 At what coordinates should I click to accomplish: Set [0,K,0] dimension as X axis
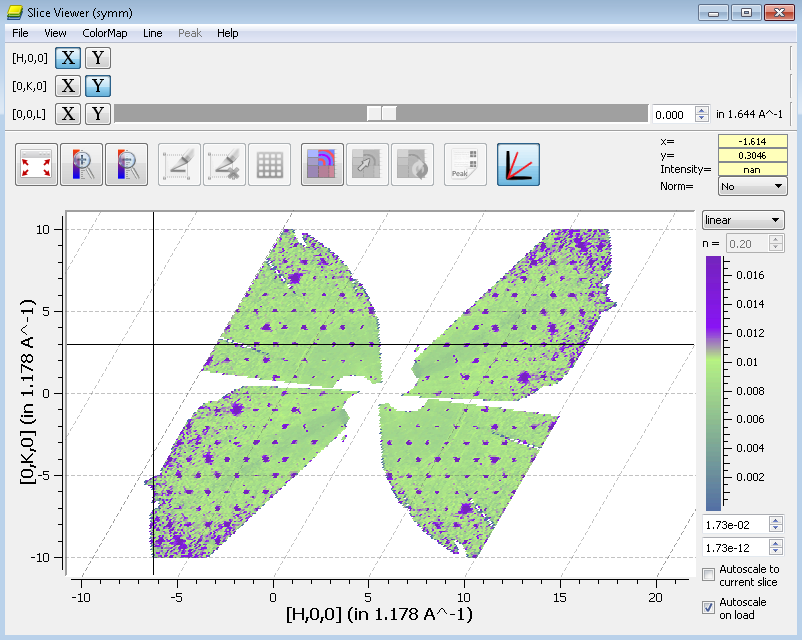[x=68, y=86]
